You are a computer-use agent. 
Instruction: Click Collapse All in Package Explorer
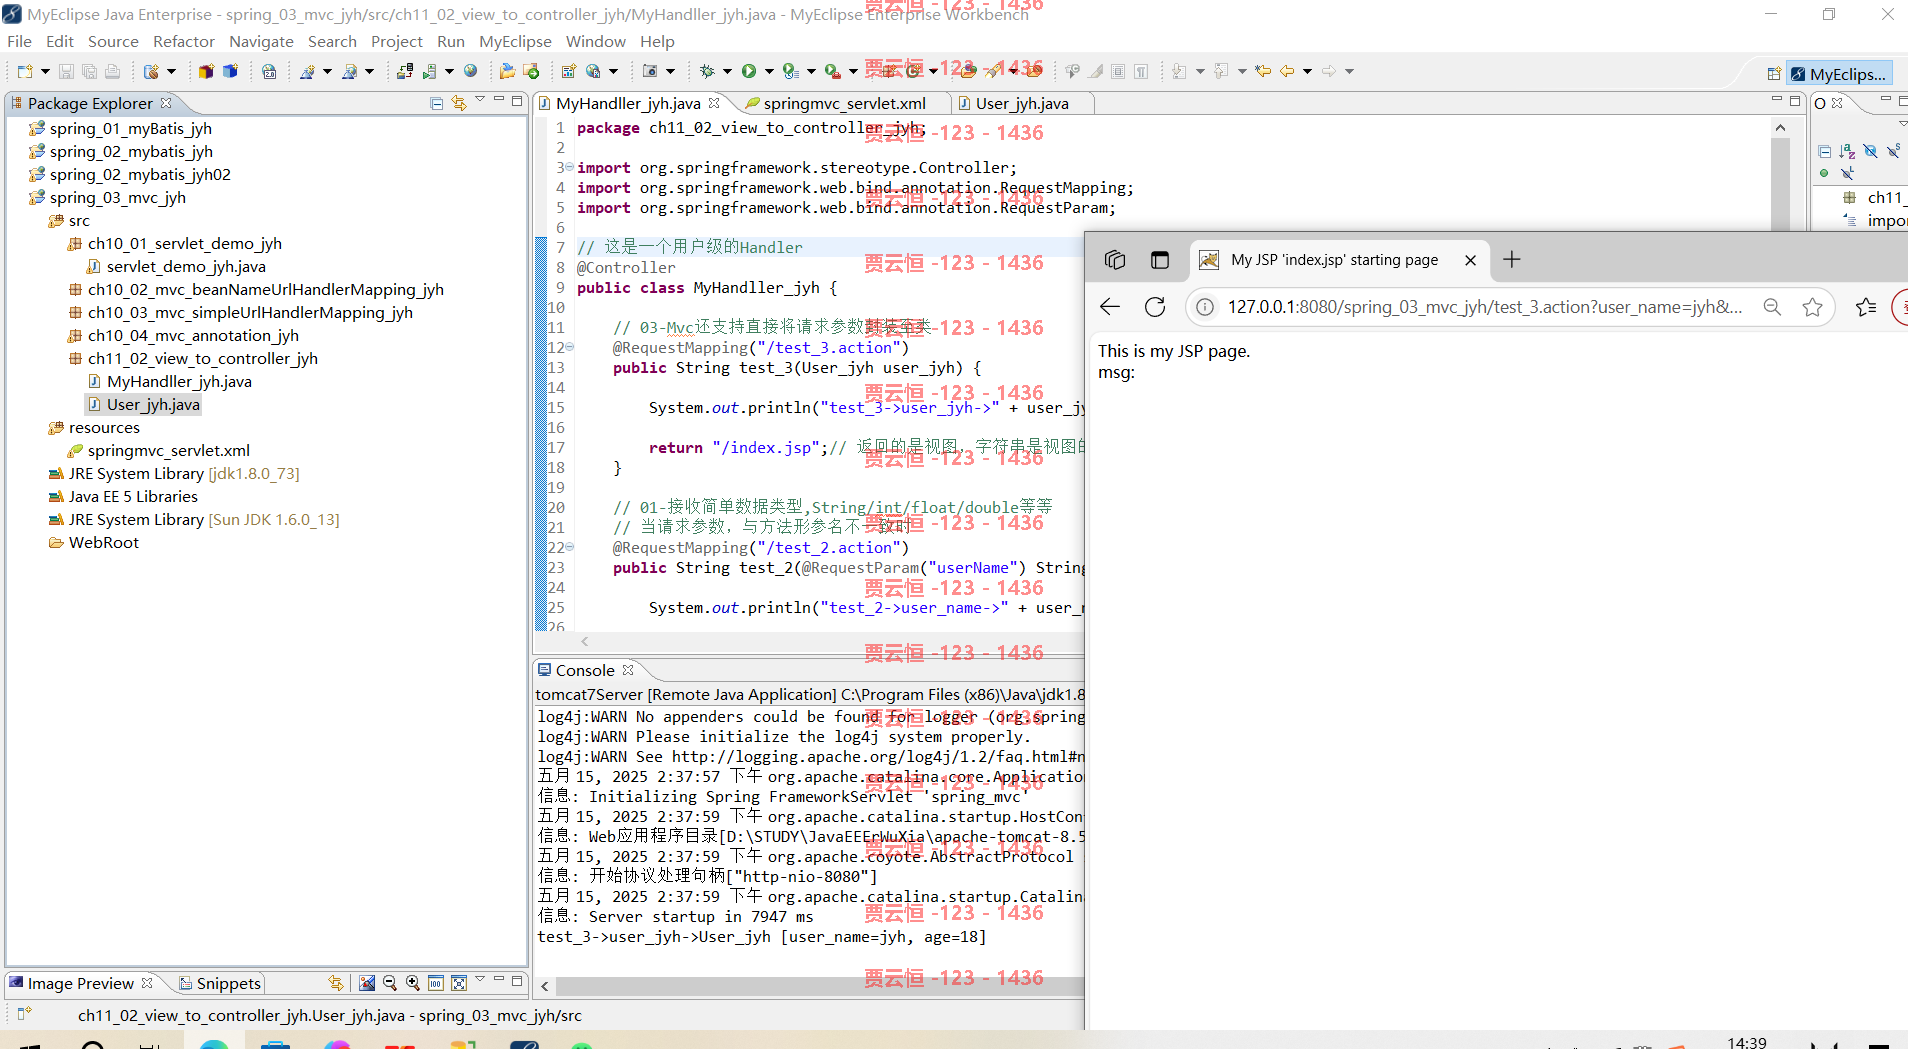click(x=437, y=103)
